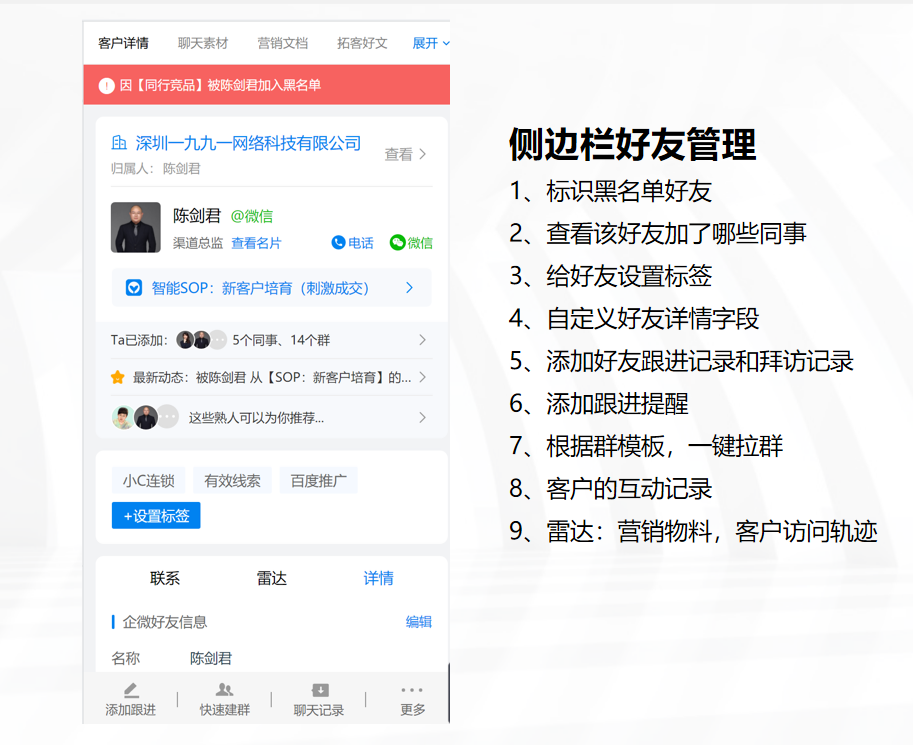Screen dimensions: 913x747
Task: Click the phone 电话 icon
Action: point(338,243)
